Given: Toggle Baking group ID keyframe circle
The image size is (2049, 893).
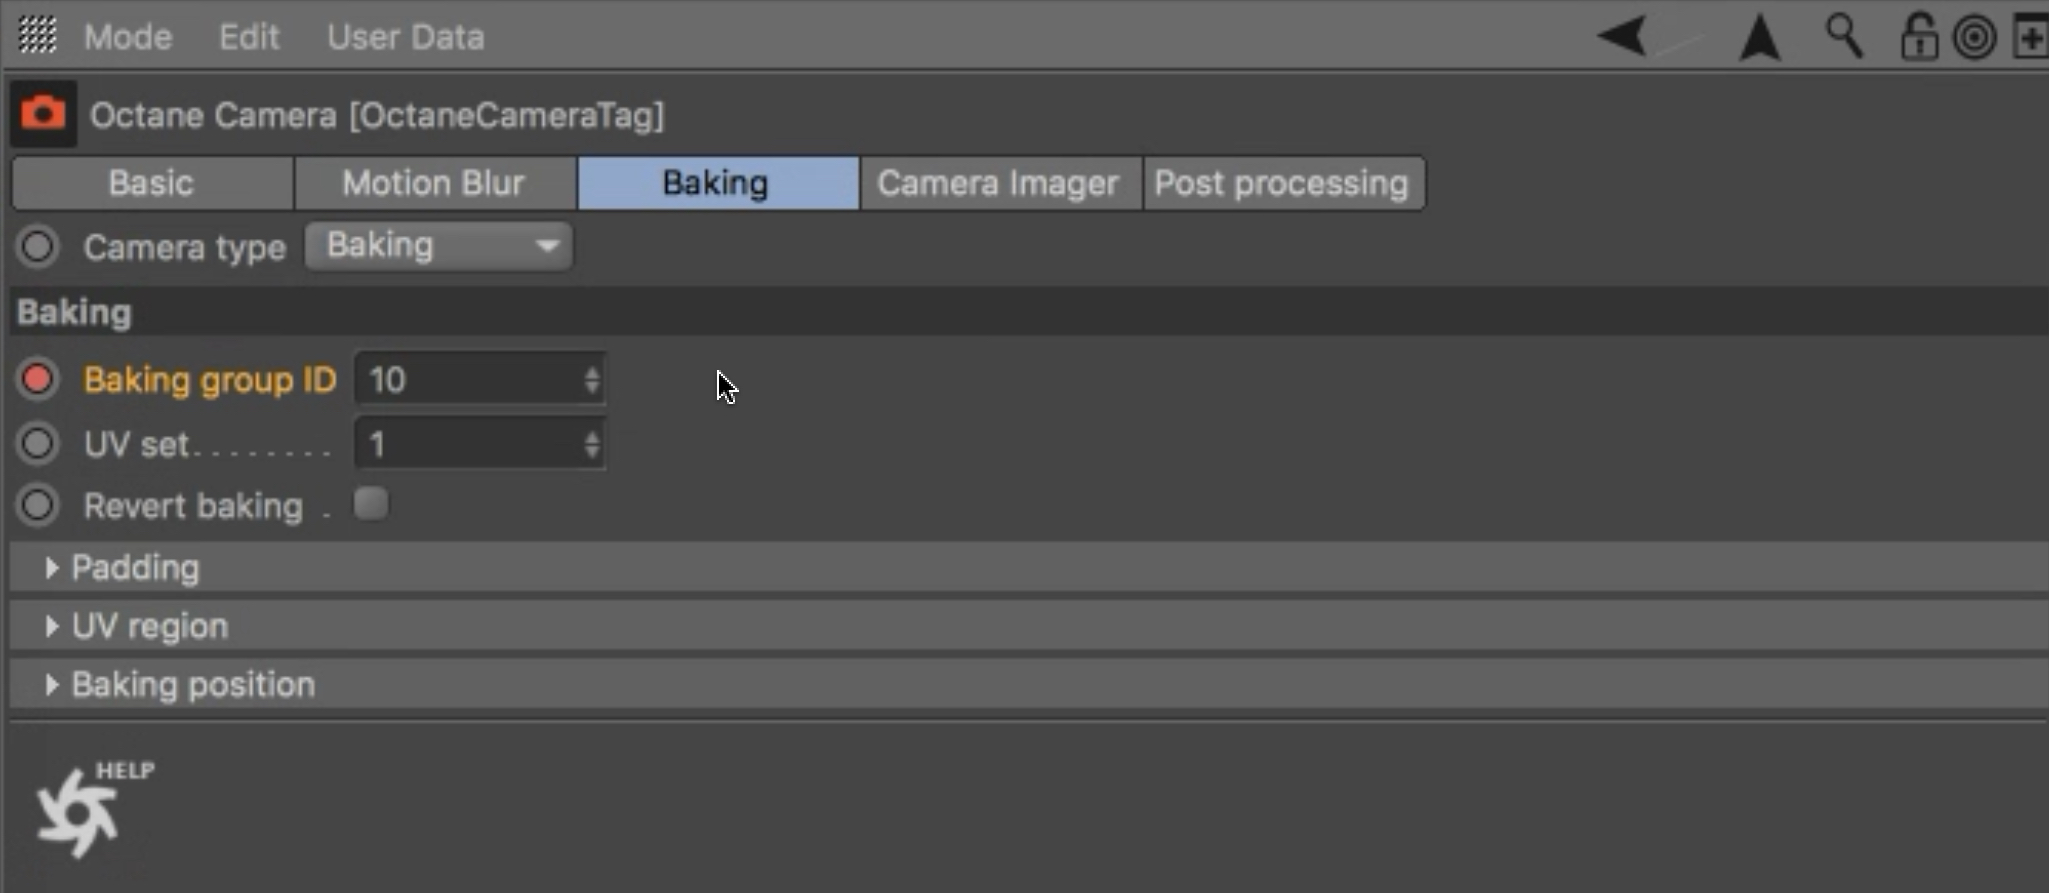Looking at the screenshot, I should 38,379.
